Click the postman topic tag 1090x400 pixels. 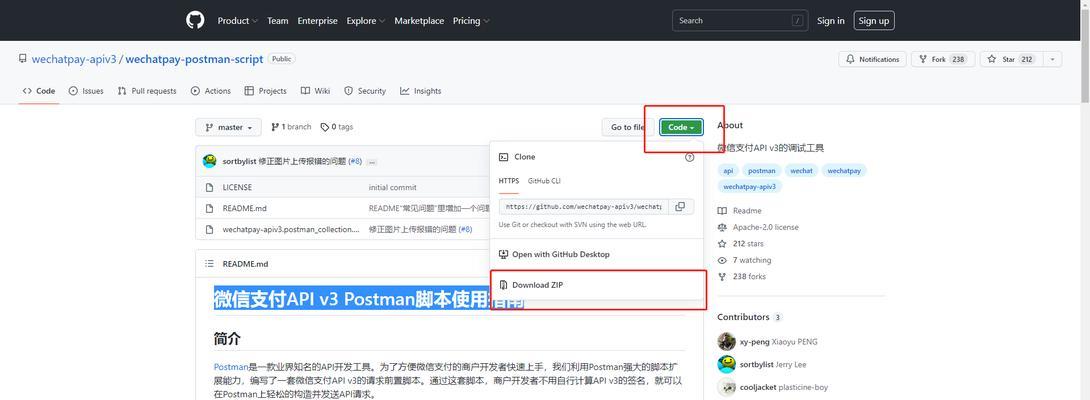[x=762, y=170]
